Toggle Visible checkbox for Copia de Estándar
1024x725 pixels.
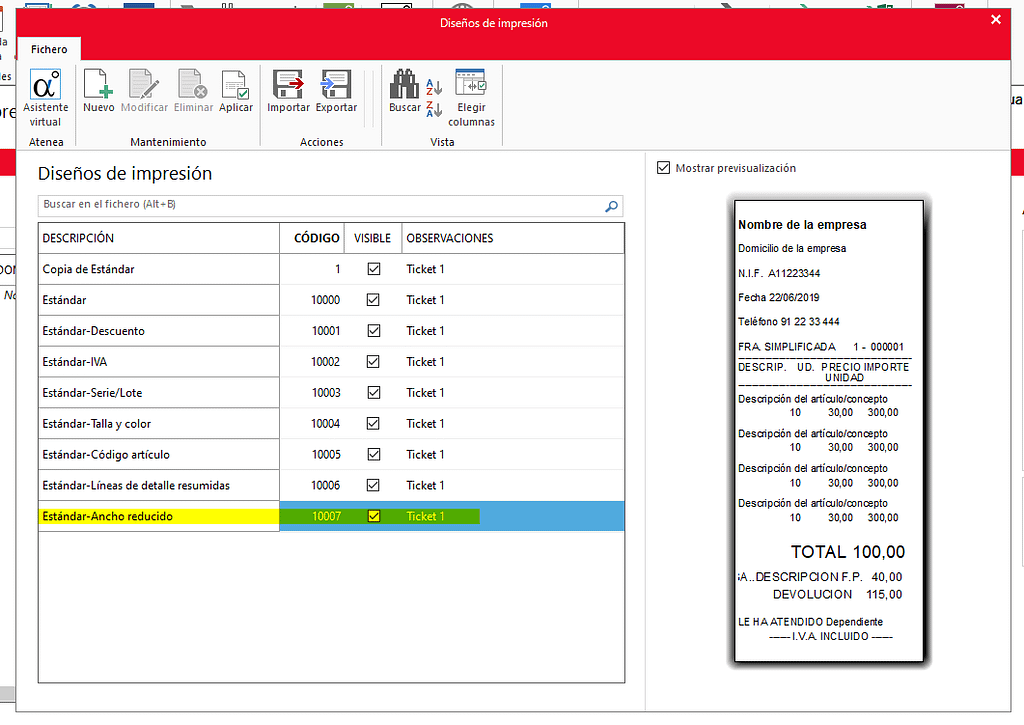tap(374, 269)
